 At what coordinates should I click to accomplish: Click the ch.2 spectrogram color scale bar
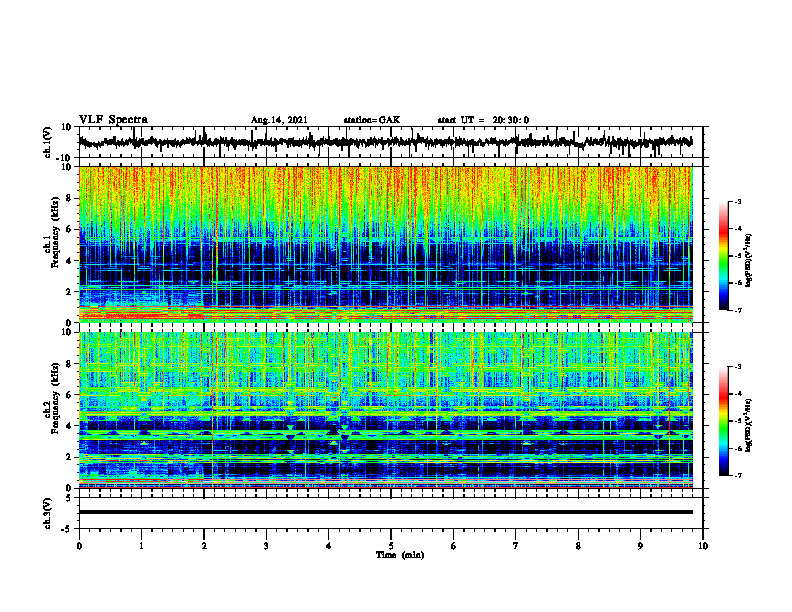pyautogui.click(x=723, y=421)
